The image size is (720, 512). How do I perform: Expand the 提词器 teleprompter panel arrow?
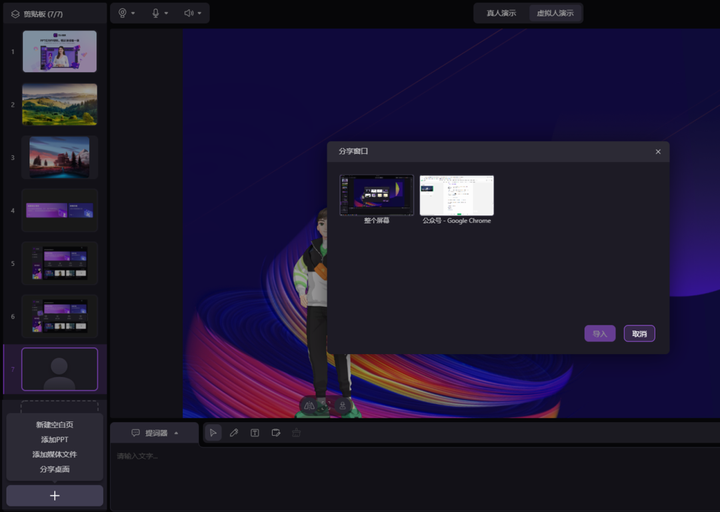tap(176, 433)
